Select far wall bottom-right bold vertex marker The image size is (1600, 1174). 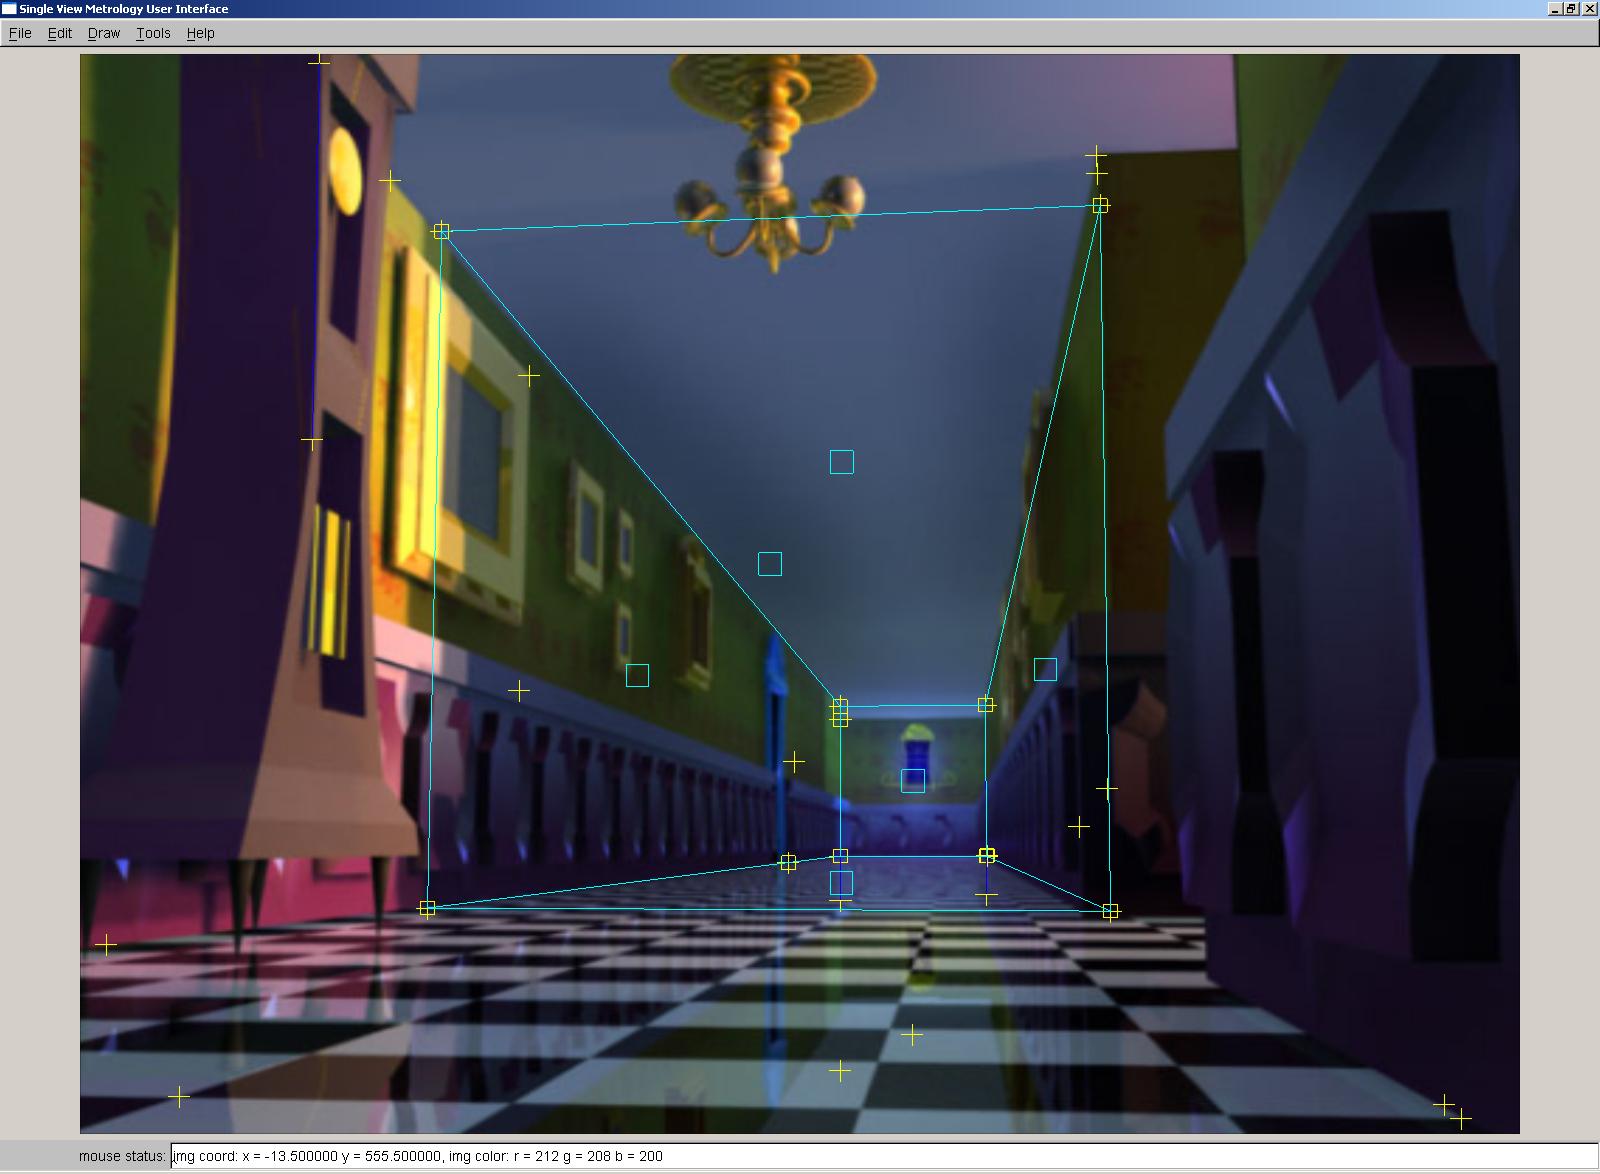[987, 855]
